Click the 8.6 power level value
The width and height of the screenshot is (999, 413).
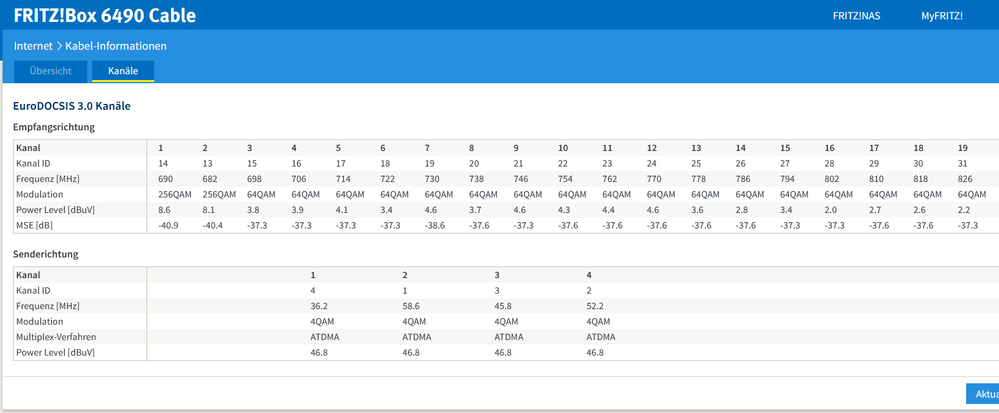pos(164,210)
